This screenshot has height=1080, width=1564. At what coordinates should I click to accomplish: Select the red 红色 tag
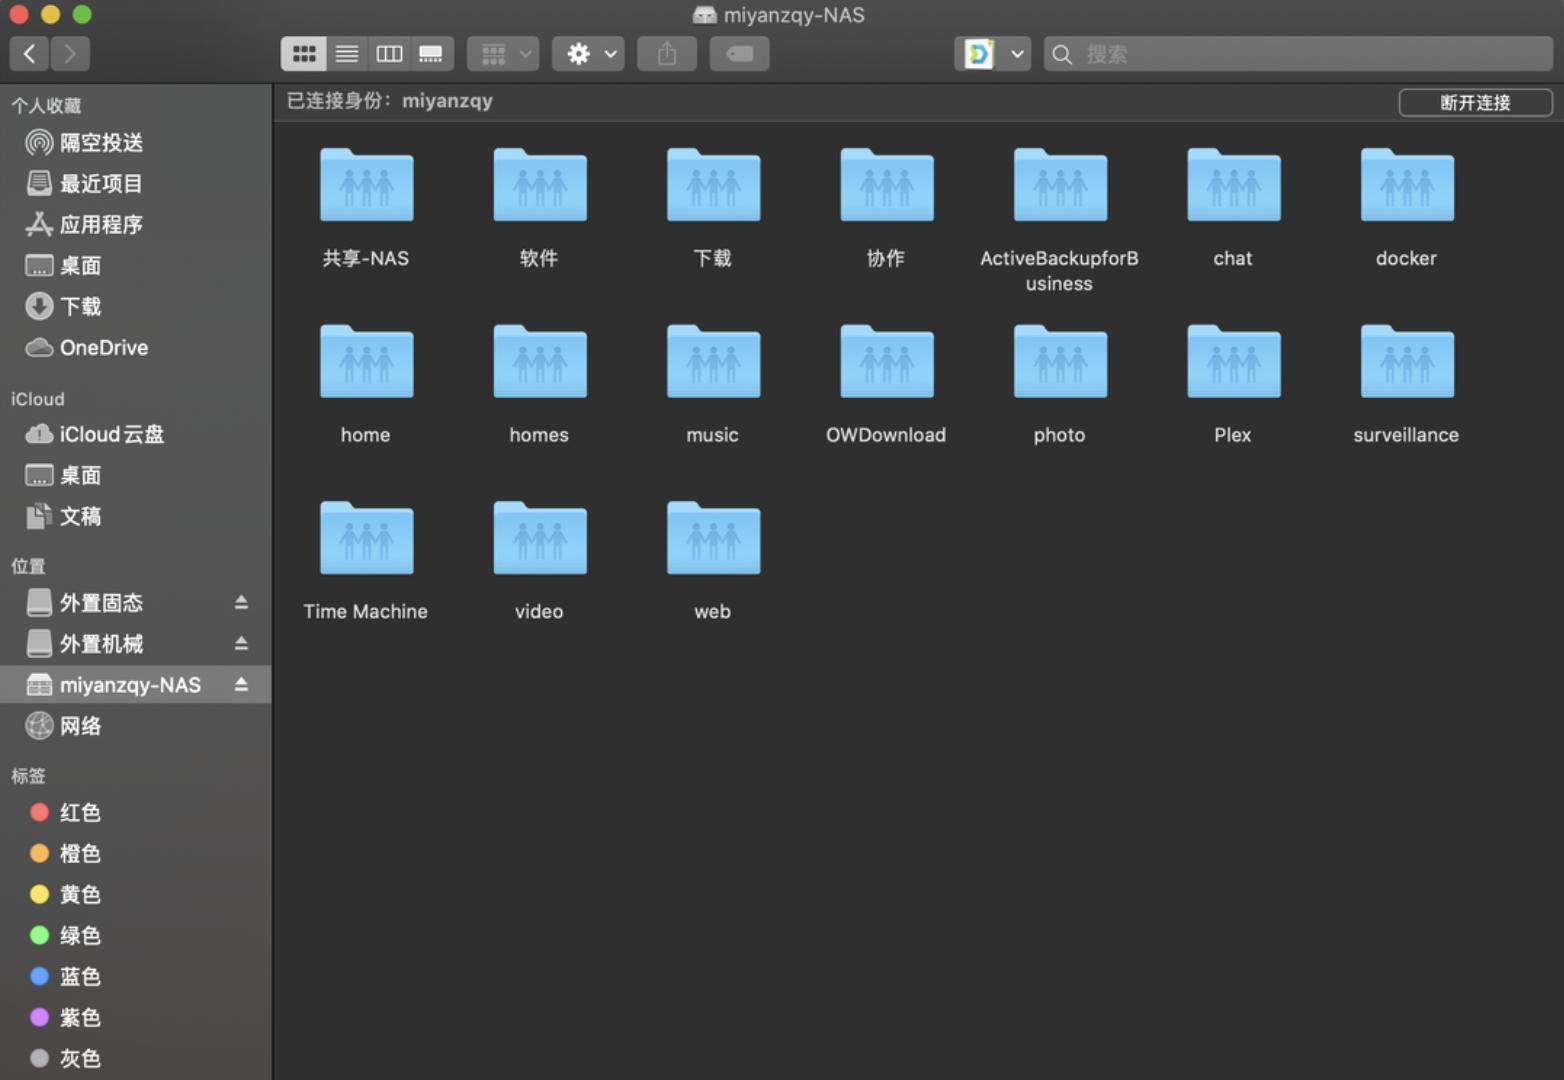[x=79, y=813]
